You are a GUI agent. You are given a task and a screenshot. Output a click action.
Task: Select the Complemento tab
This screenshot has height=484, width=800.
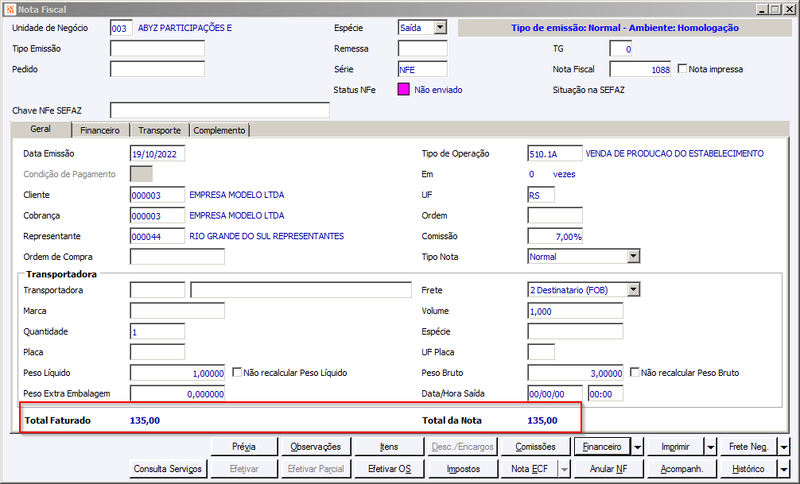(219, 131)
